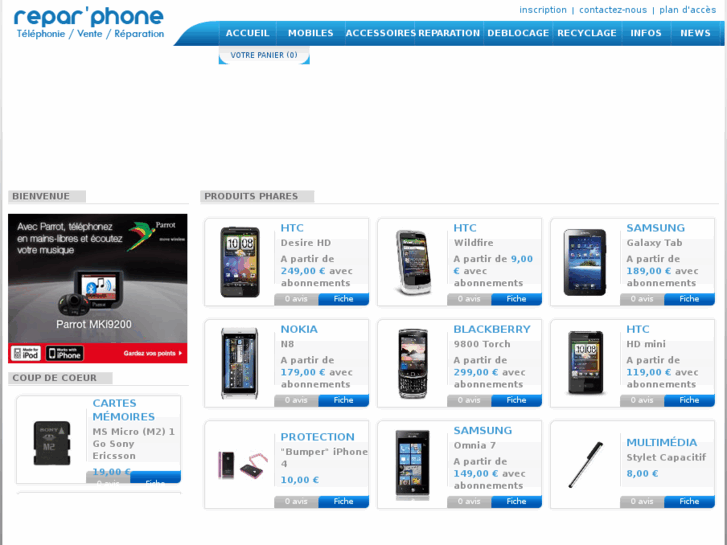The height and width of the screenshot is (545, 727).
Task: Open the HTC Desire HD product image
Action: (240, 262)
